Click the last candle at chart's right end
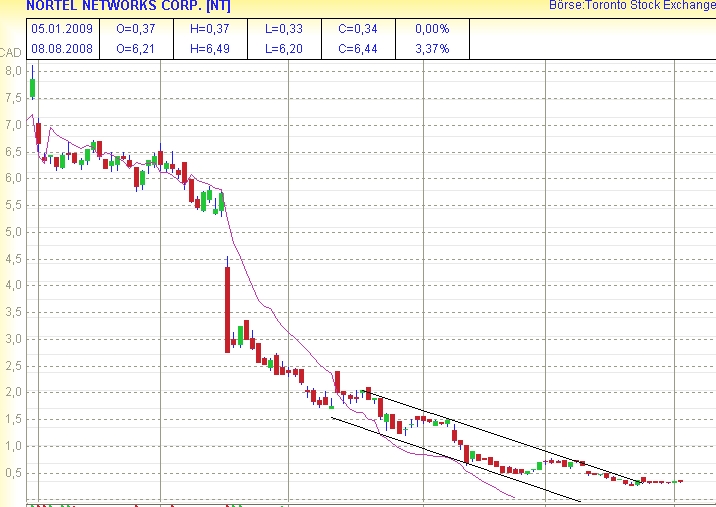The image size is (716, 507). point(680,481)
